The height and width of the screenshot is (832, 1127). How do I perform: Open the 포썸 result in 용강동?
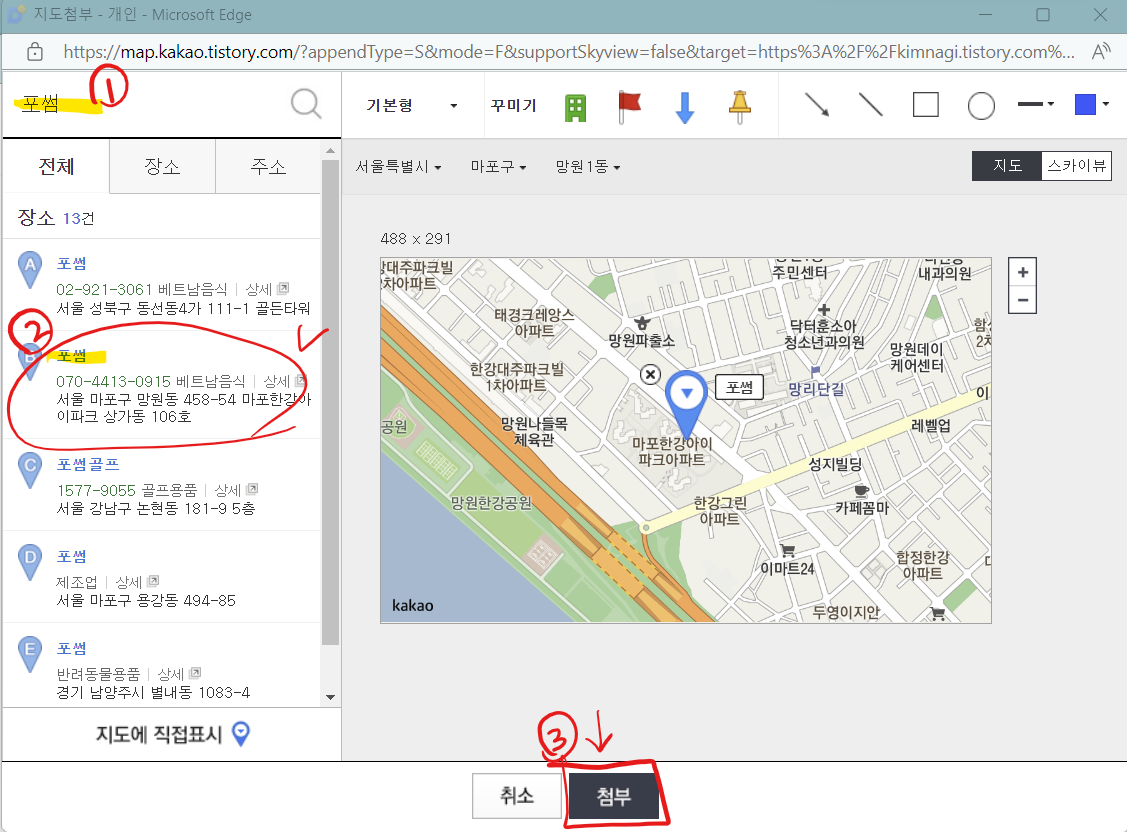(71, 556)
